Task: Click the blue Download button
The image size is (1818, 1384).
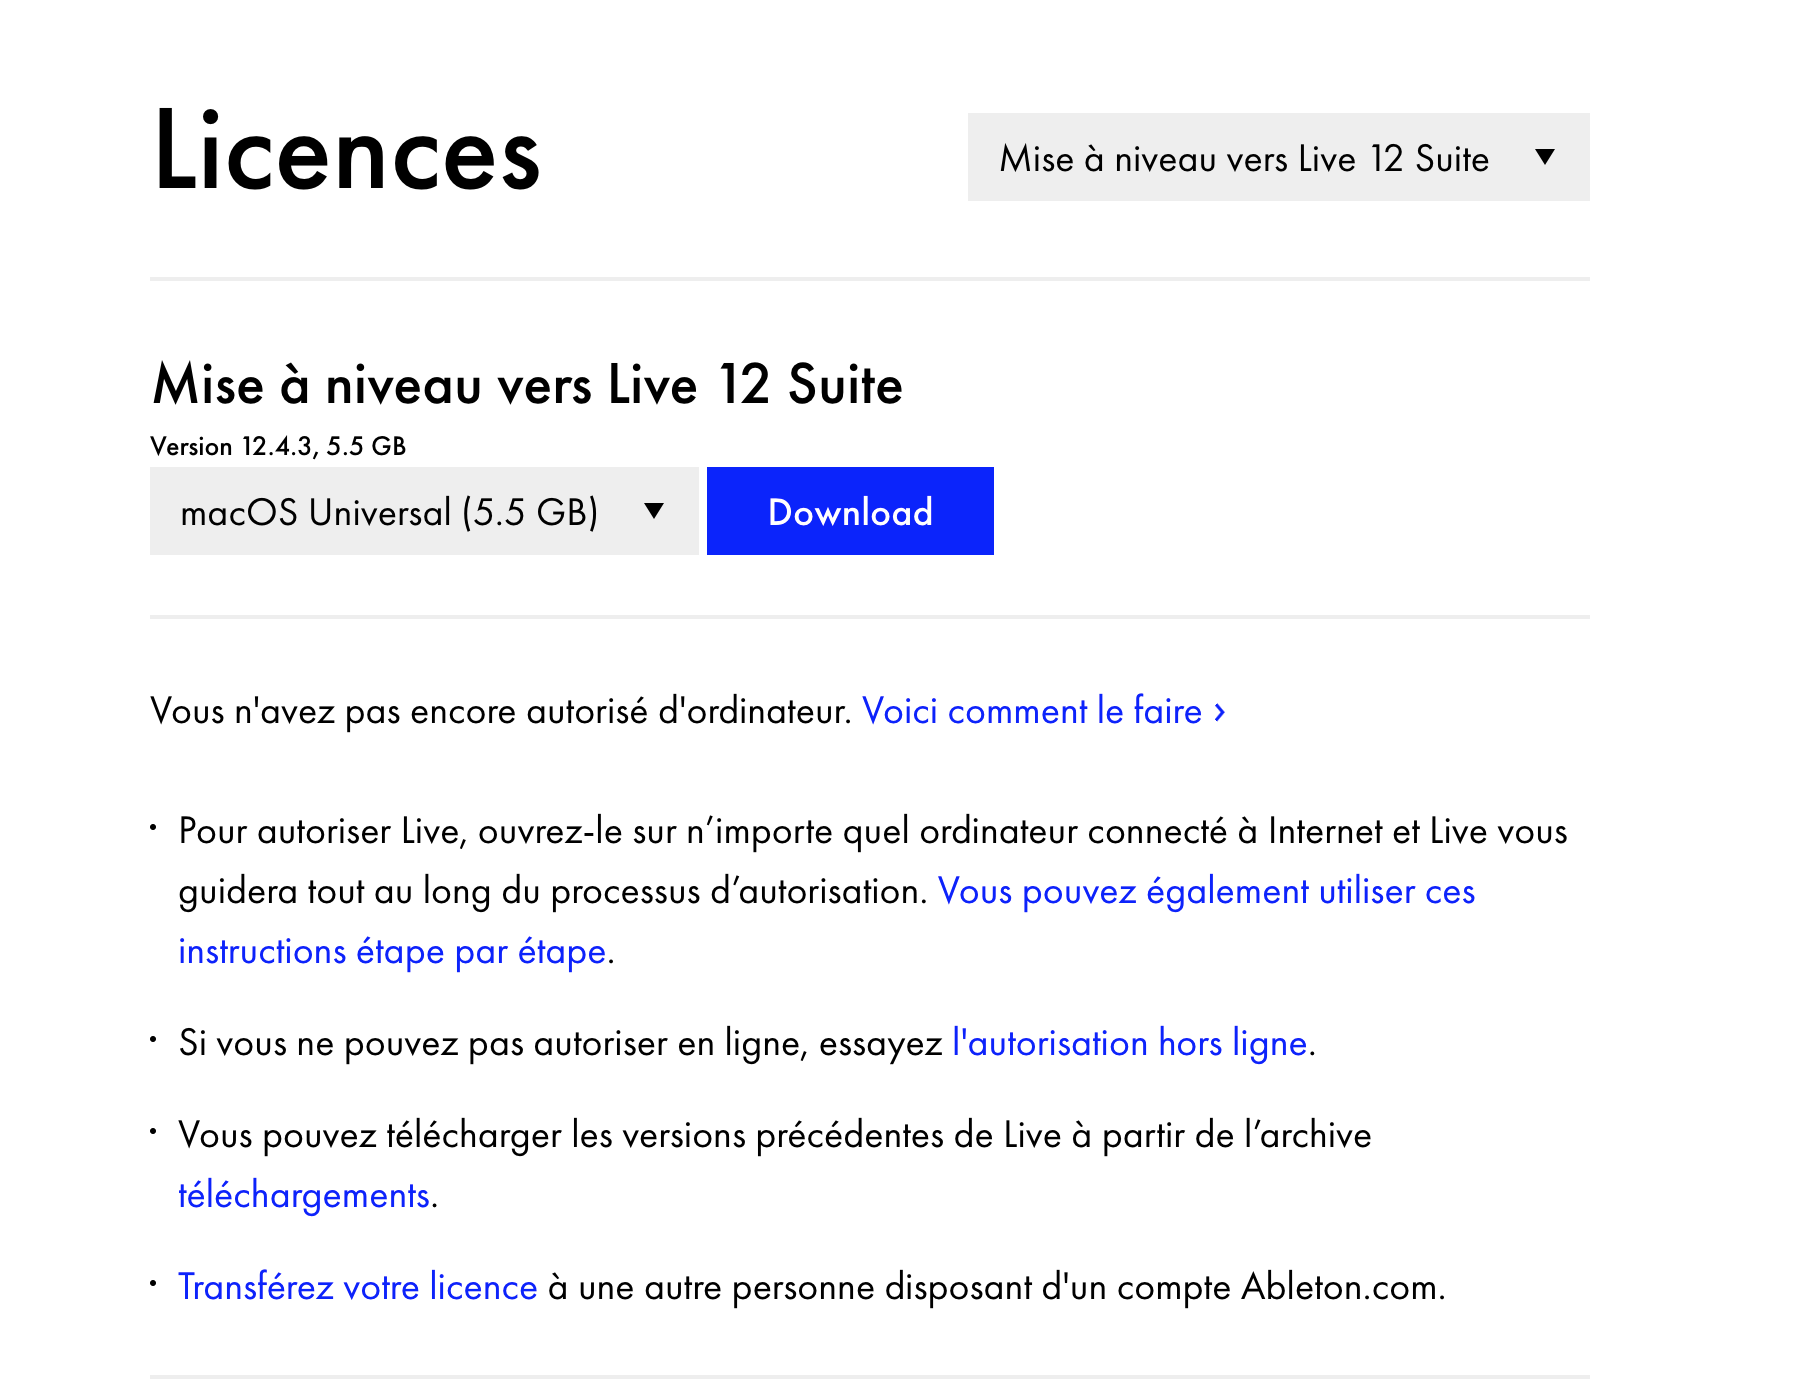Action: (x=850, y=511)
